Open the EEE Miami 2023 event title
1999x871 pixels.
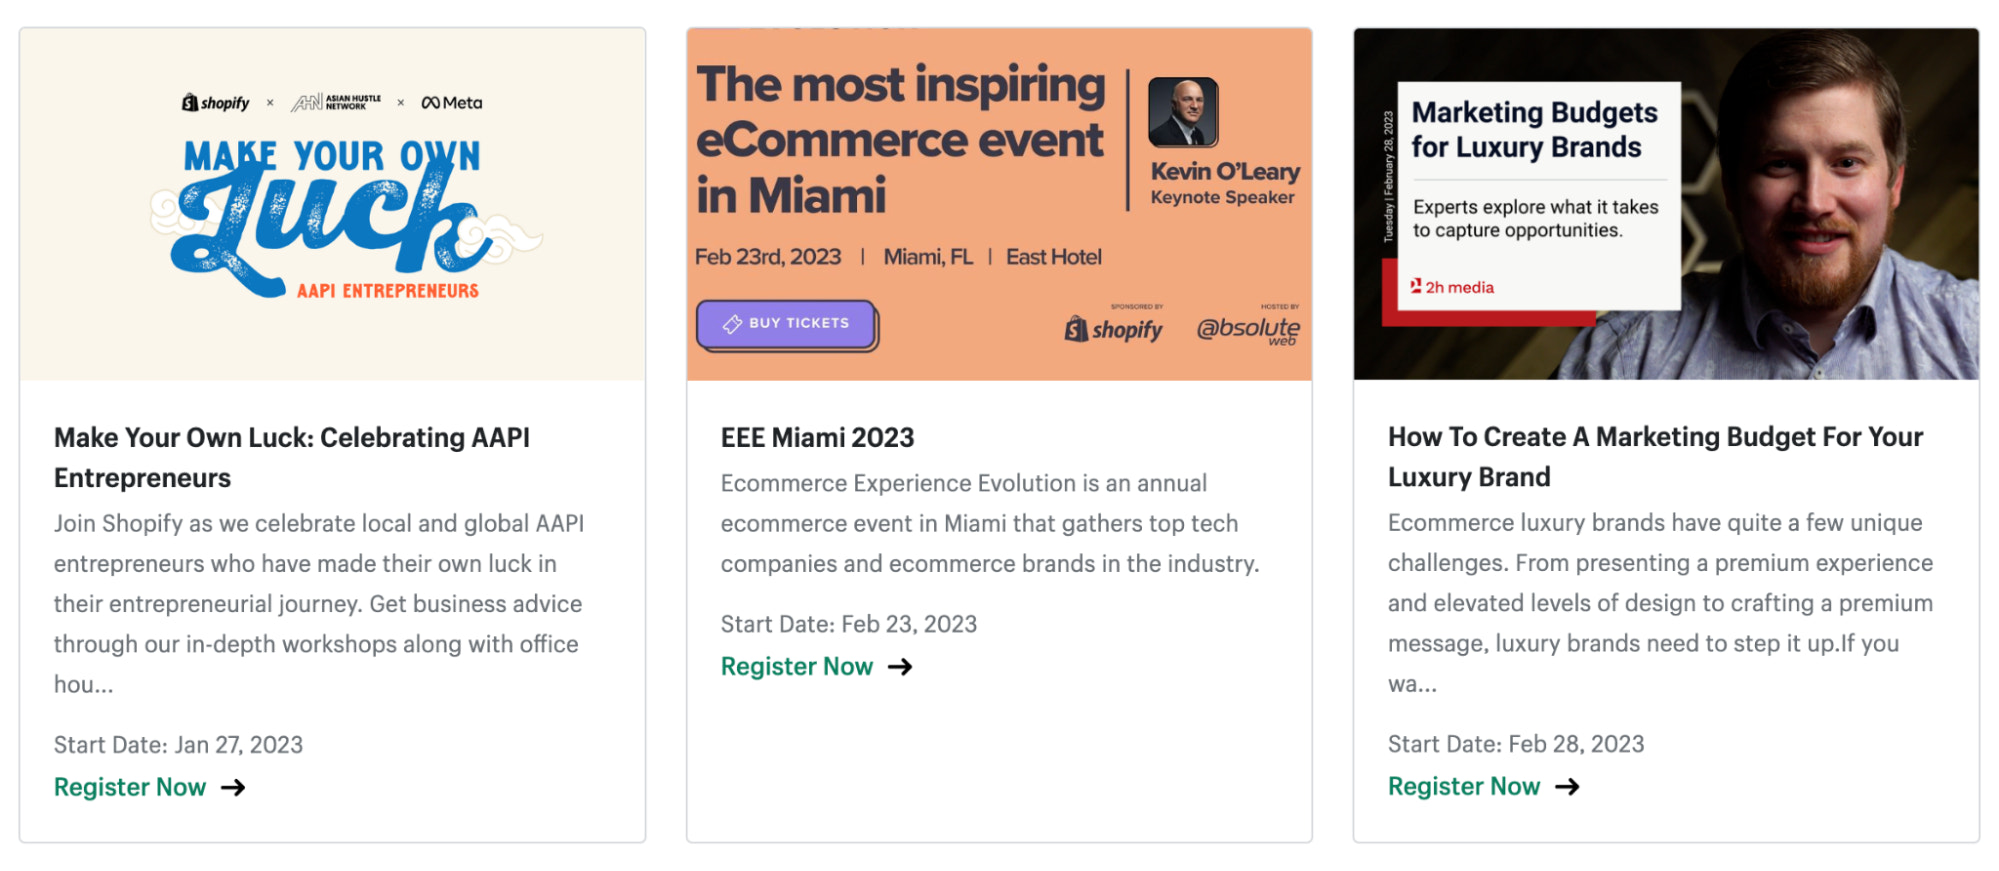point(816,437)
